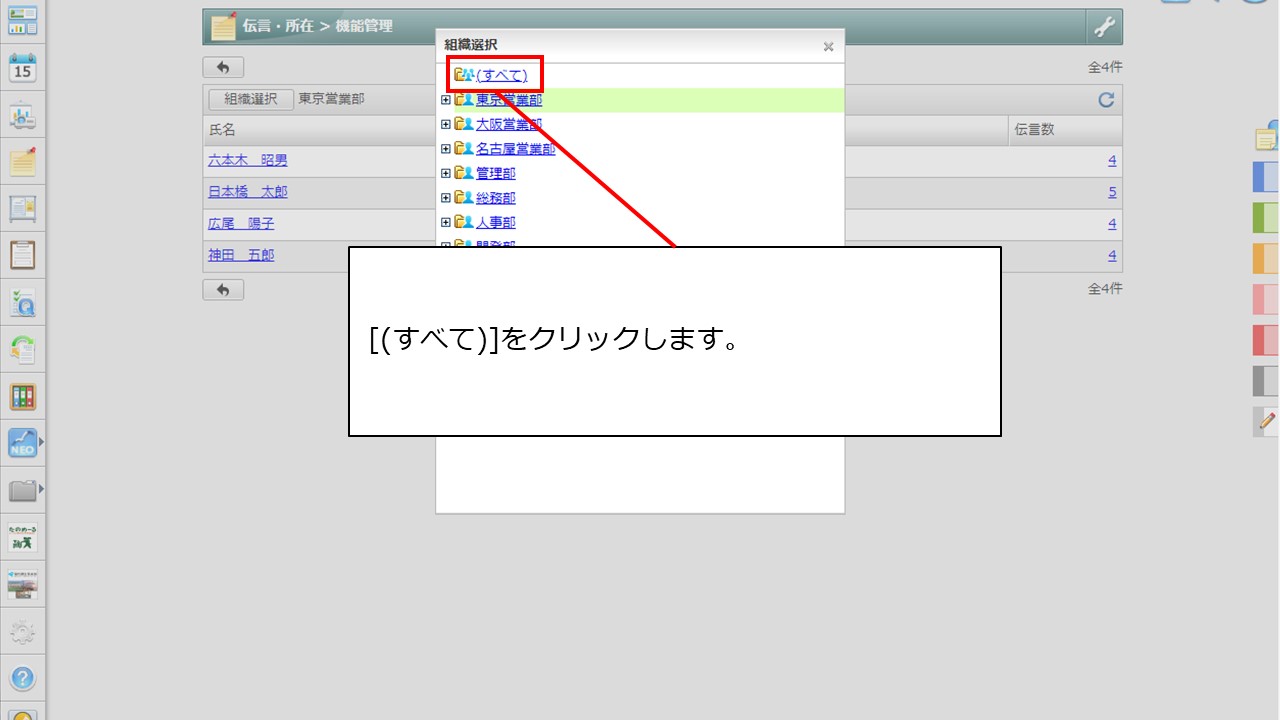Select the light pink color tab on right edge
1280x720 pixels.
tap(1266, 299)
